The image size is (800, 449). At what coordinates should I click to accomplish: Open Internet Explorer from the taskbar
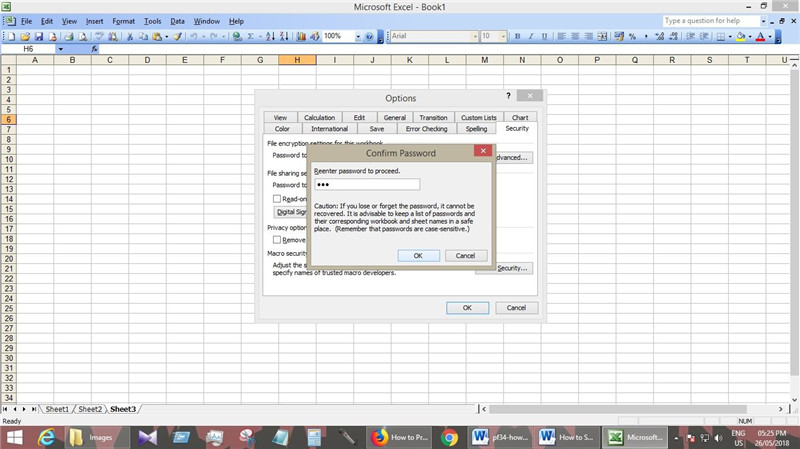(x=46, y=437)
